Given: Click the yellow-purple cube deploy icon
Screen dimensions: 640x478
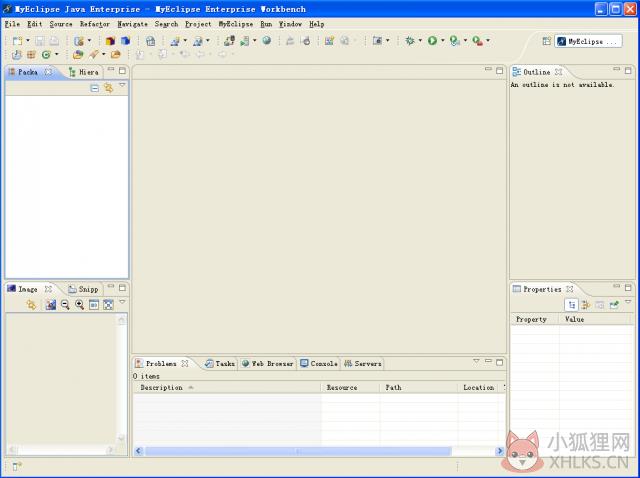Looking at the screenshot, I should tap(110, 41).
